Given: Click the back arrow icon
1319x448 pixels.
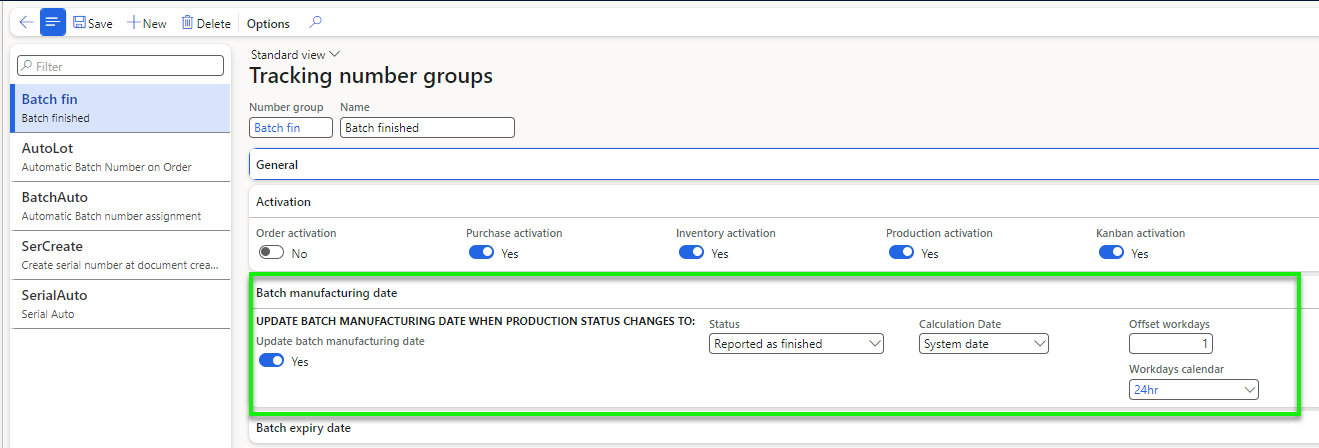Looking at the screenshot, I should (26, 22).
